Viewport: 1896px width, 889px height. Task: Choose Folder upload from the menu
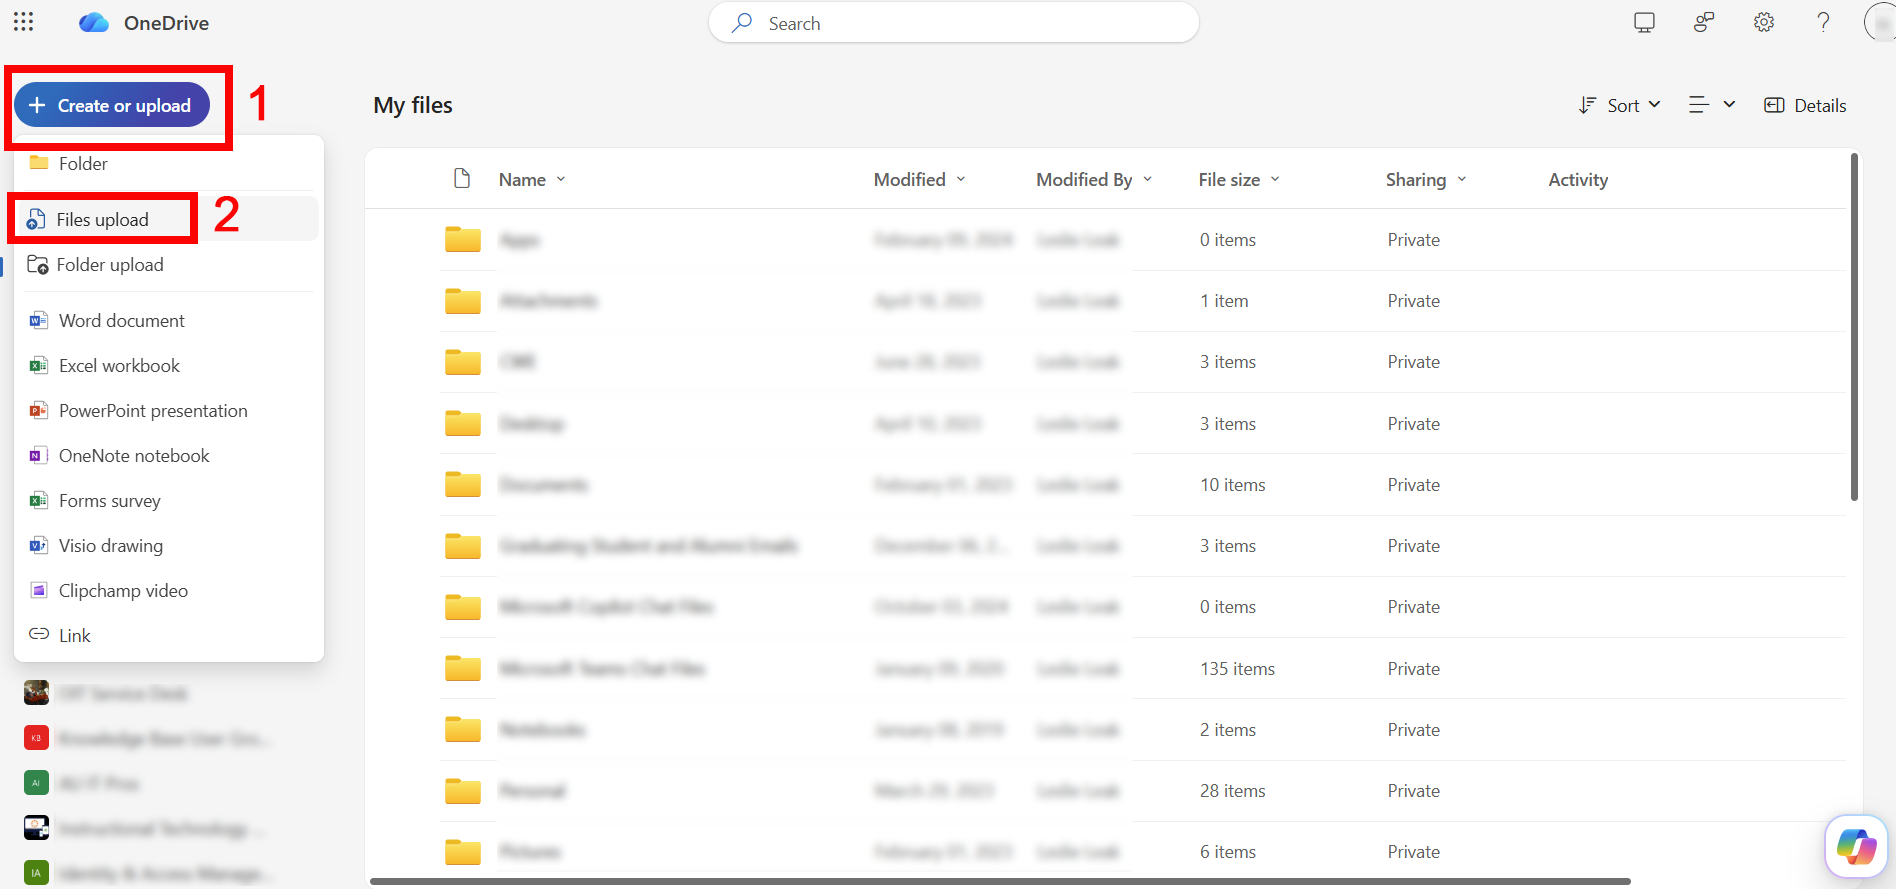pos(169,264)
